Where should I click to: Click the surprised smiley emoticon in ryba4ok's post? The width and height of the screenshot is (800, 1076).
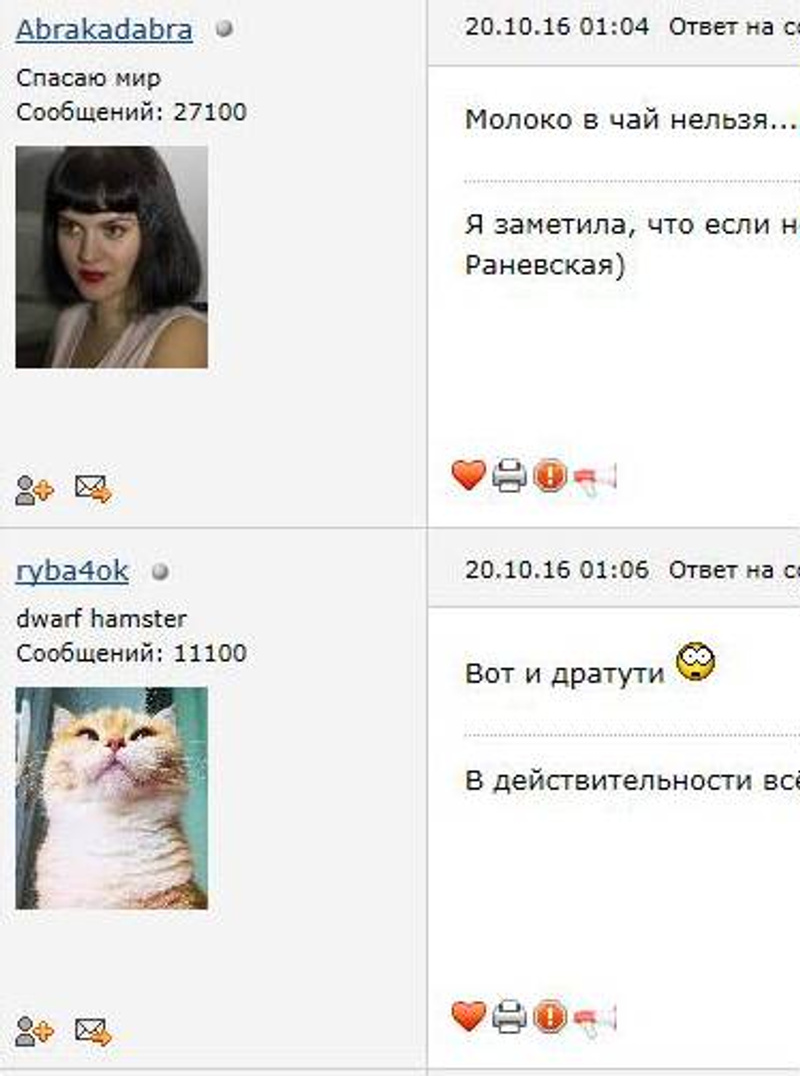(x=696, y=662)
